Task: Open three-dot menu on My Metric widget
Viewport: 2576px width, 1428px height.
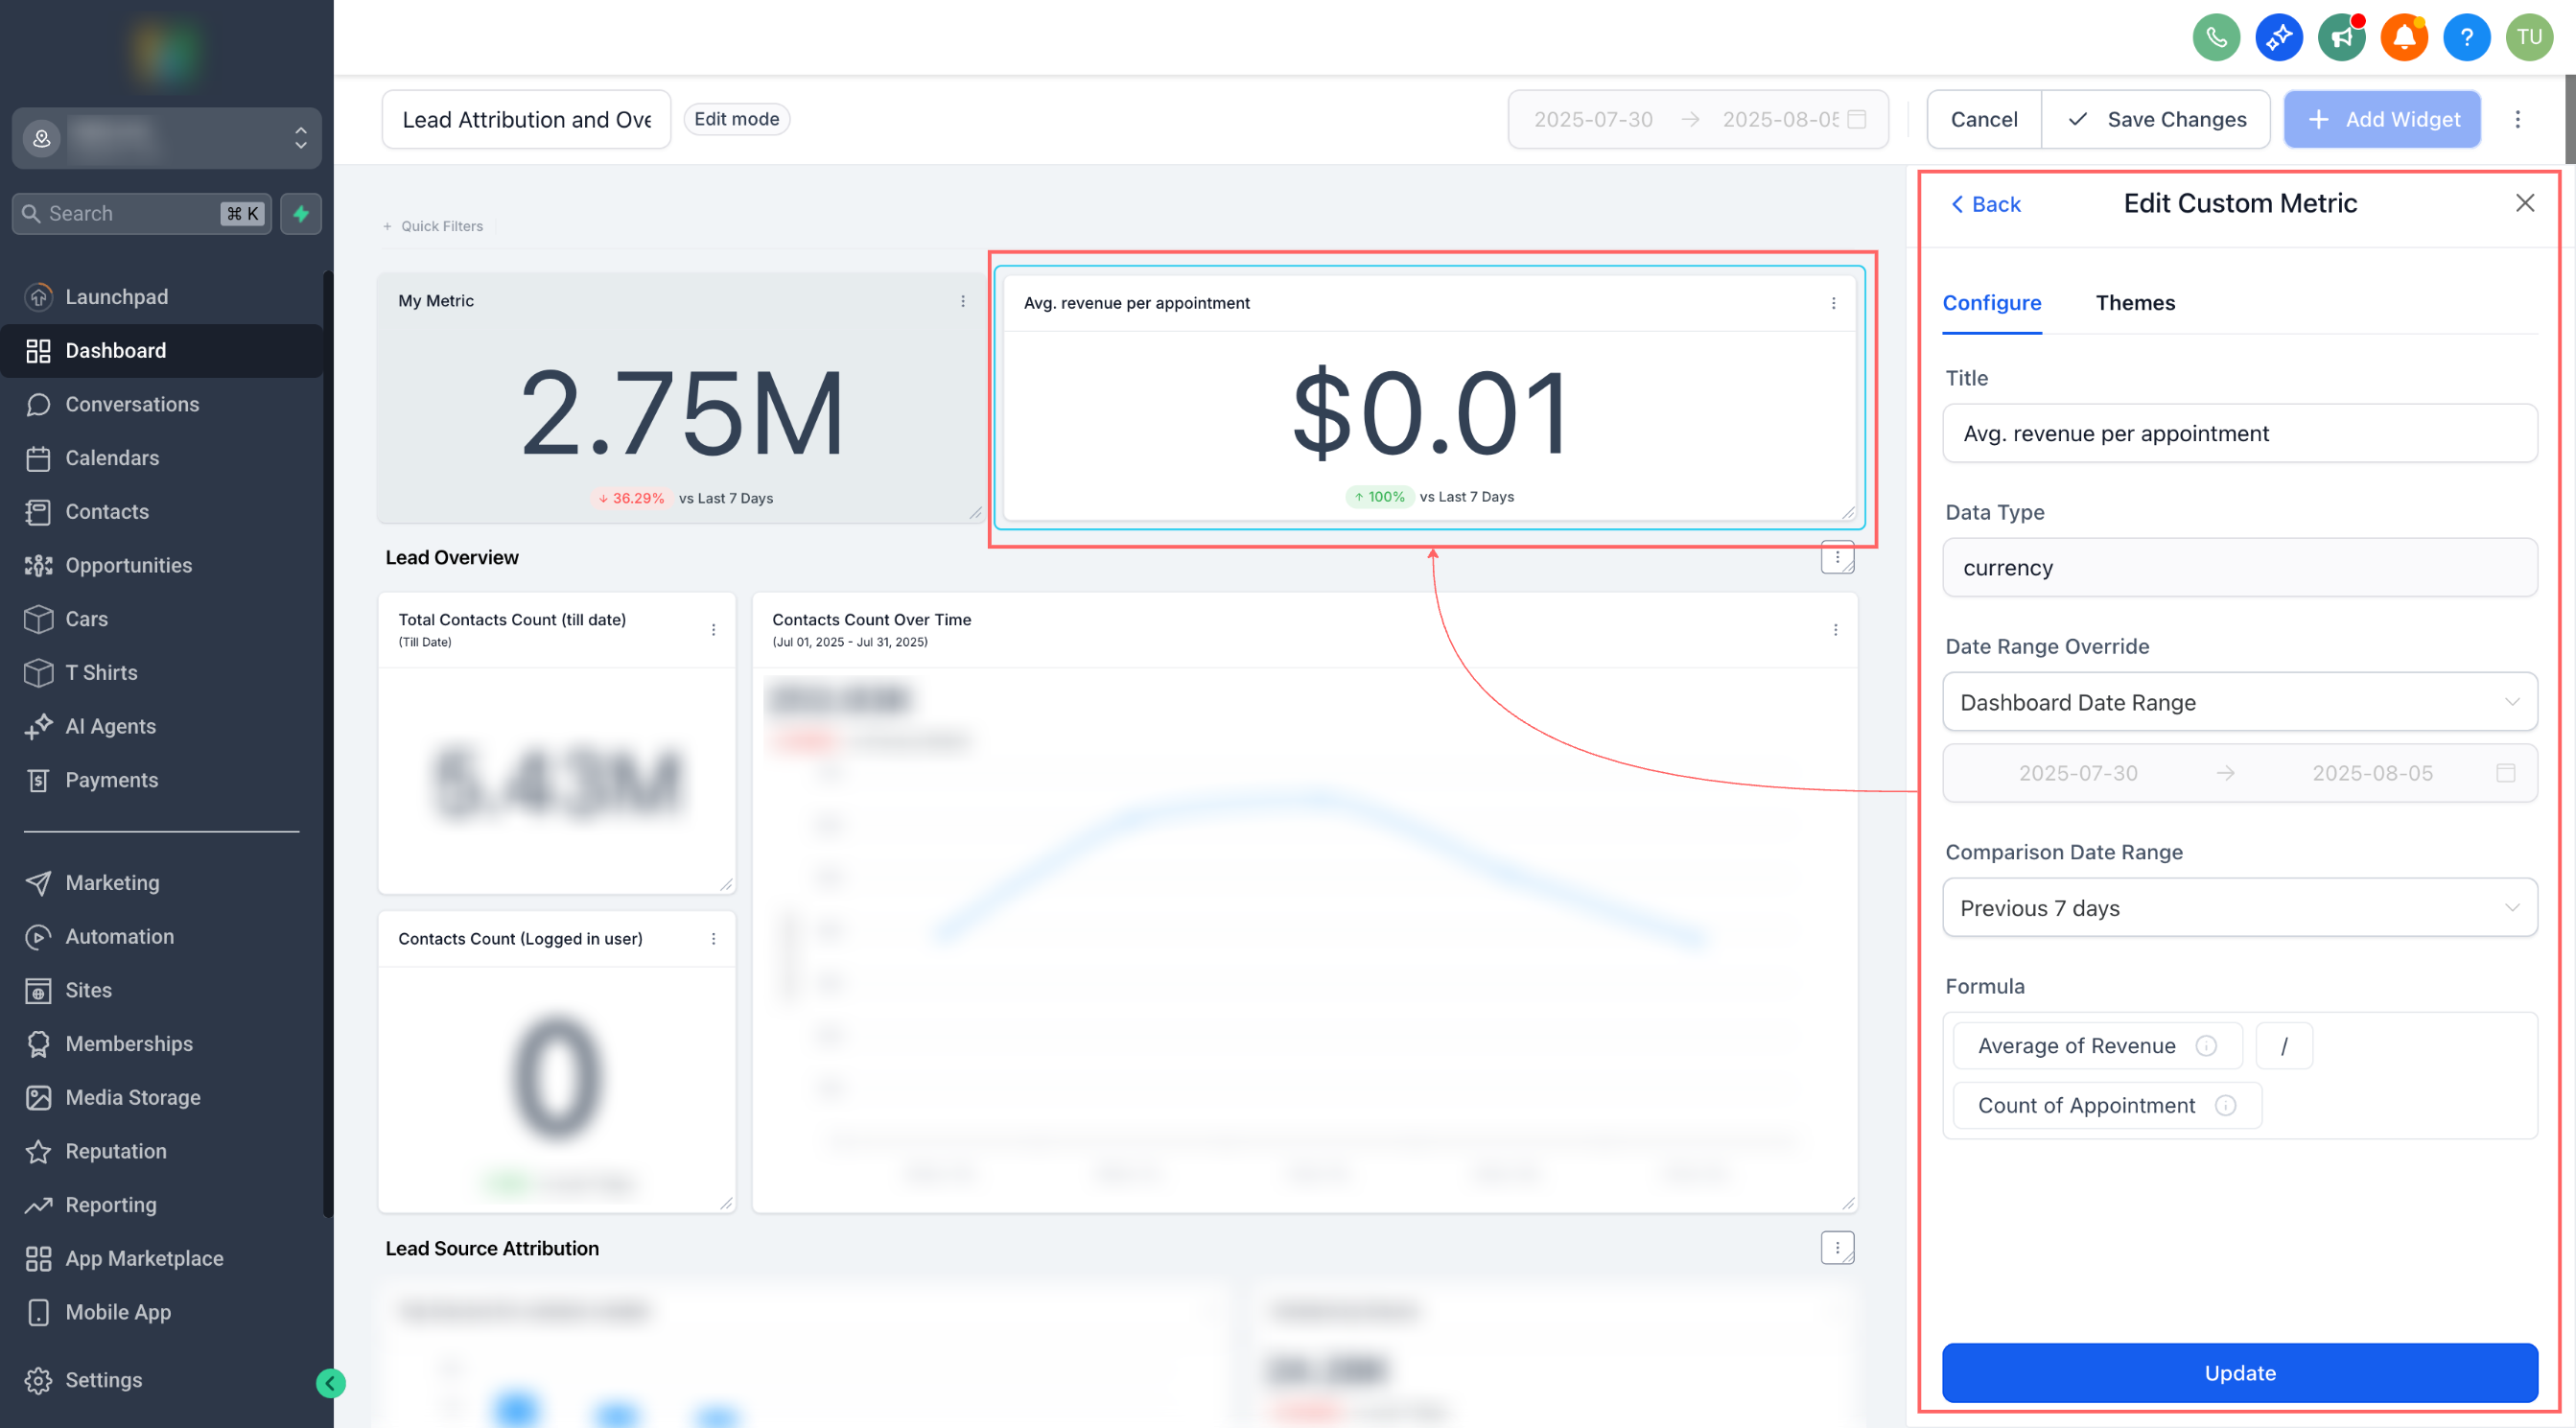Action: click(x=963, y=301)
